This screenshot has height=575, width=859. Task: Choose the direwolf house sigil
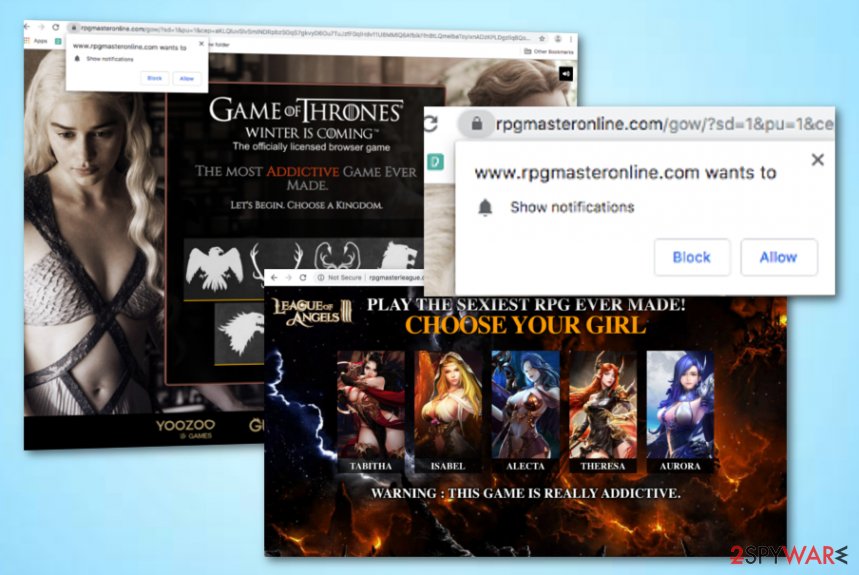tap(239, 332)
